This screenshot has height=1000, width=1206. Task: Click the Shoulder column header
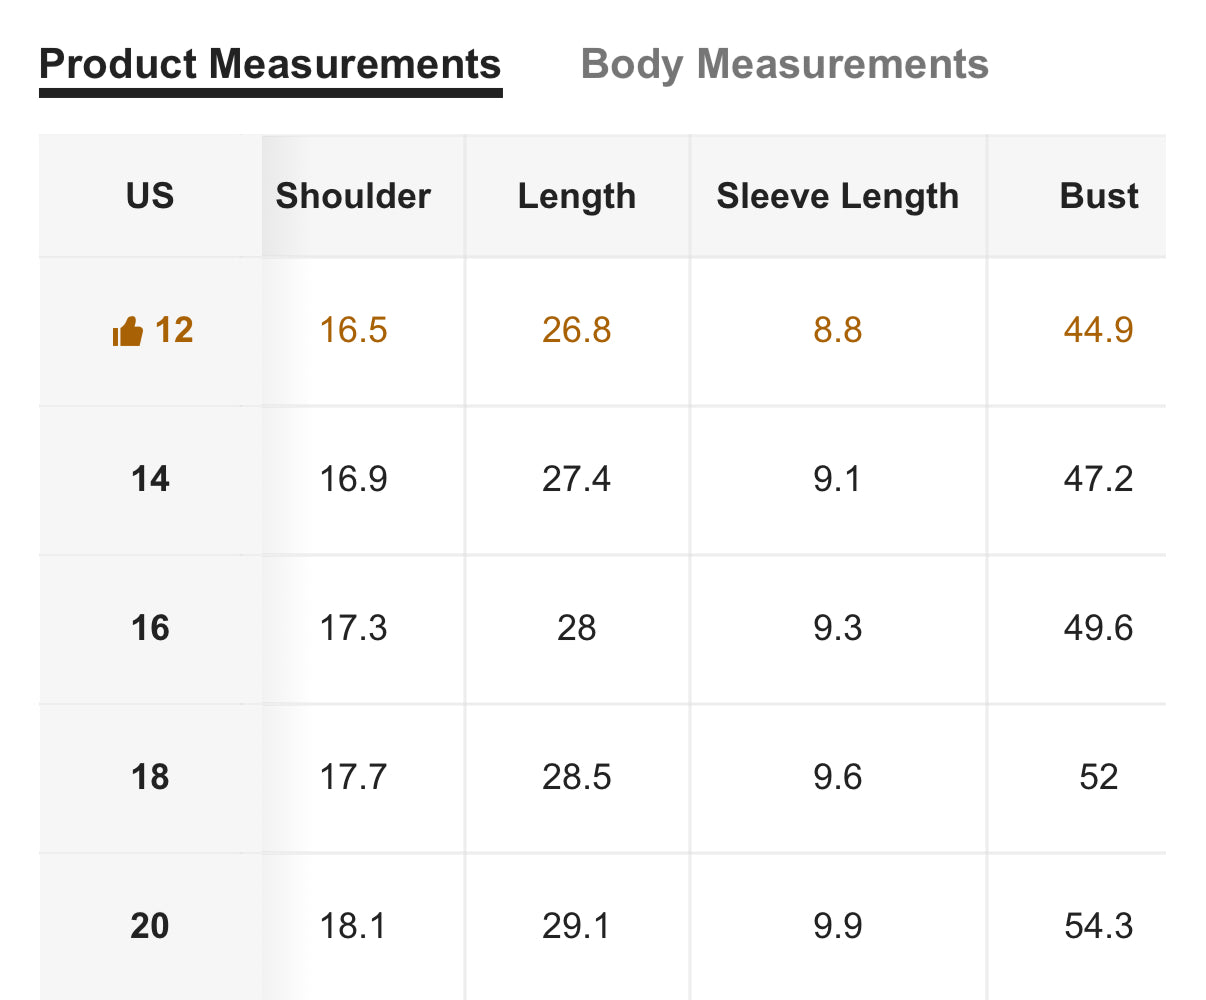pos(353,196)
